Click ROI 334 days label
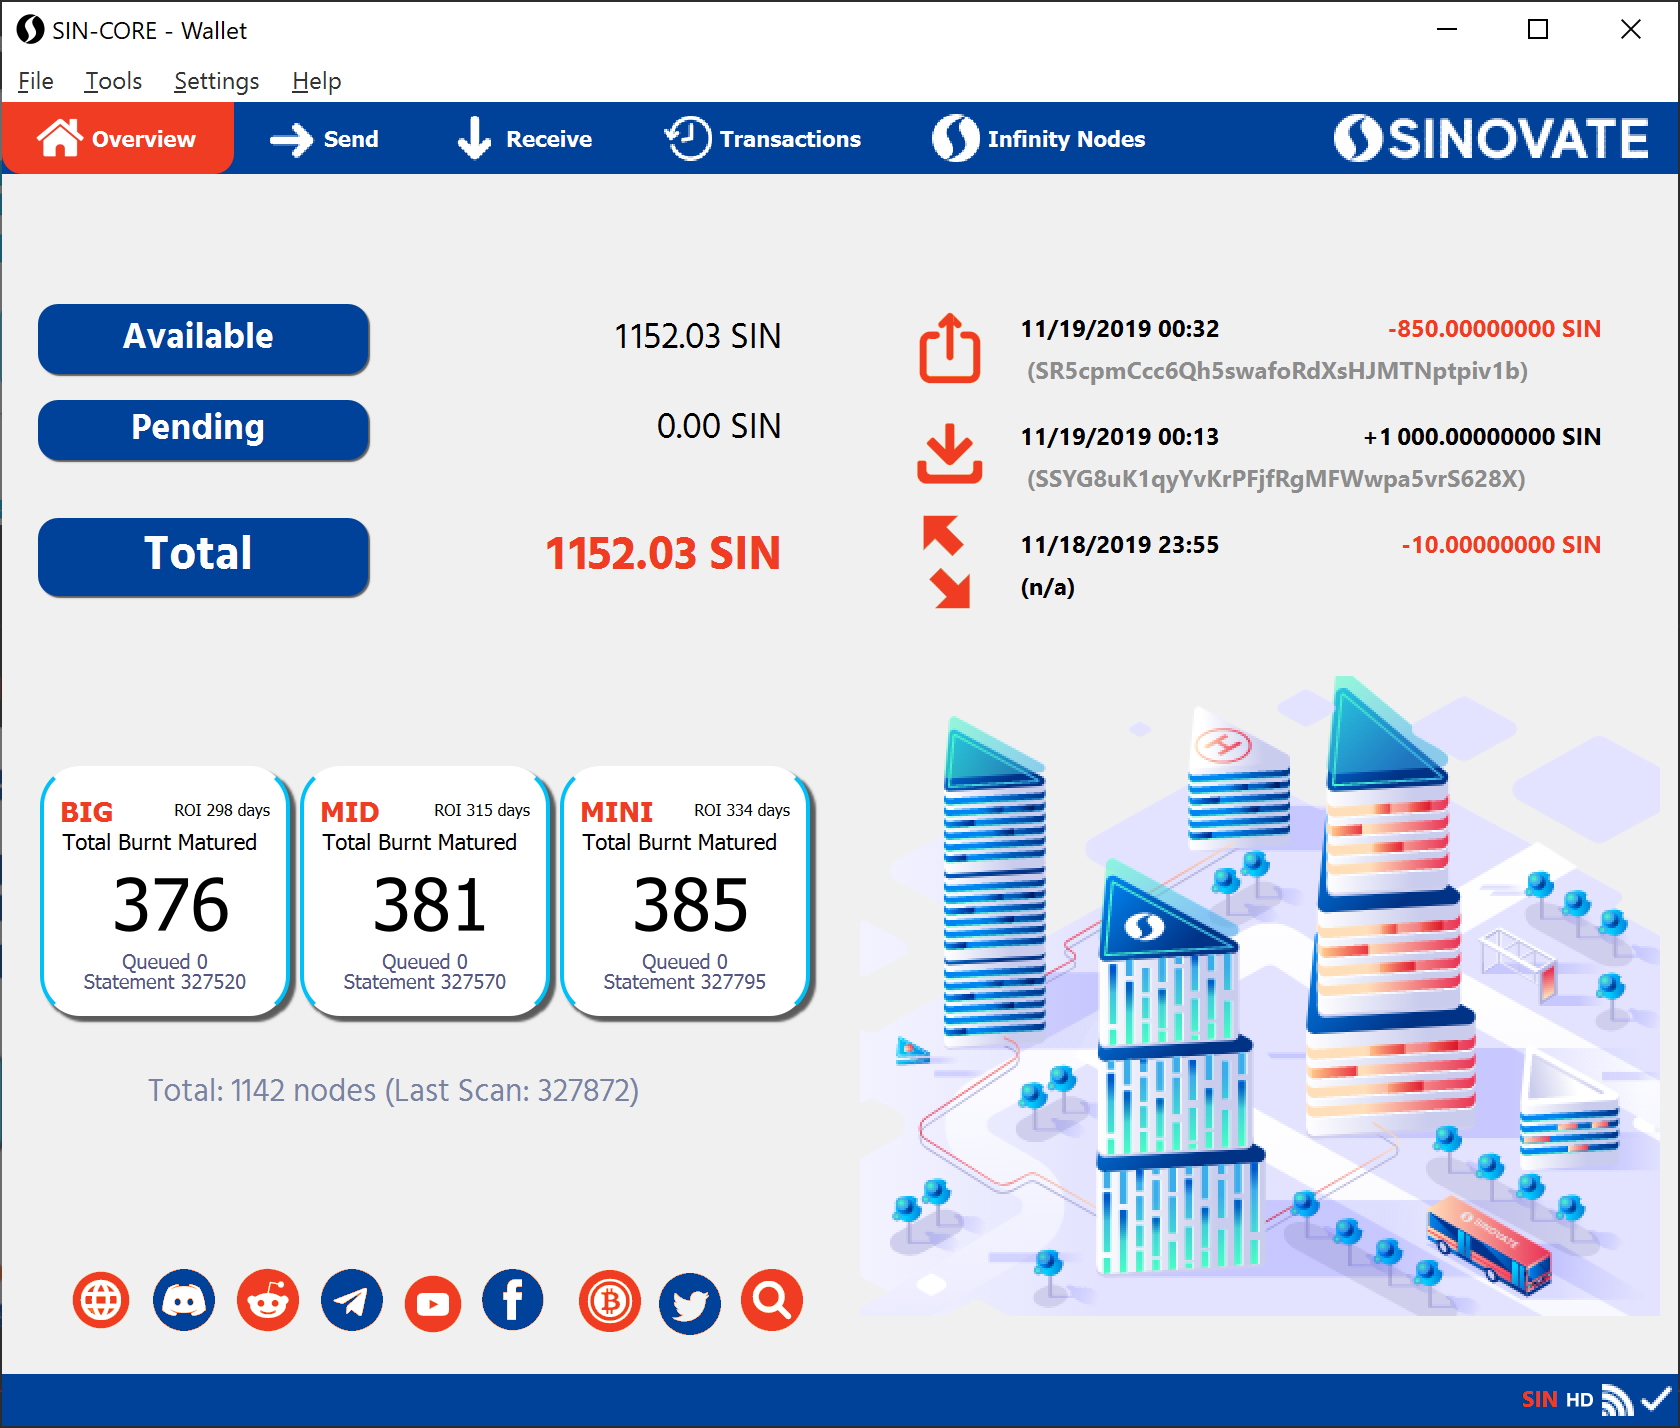The height and width of the screenshot is (1428, 1680). point(742,810)
